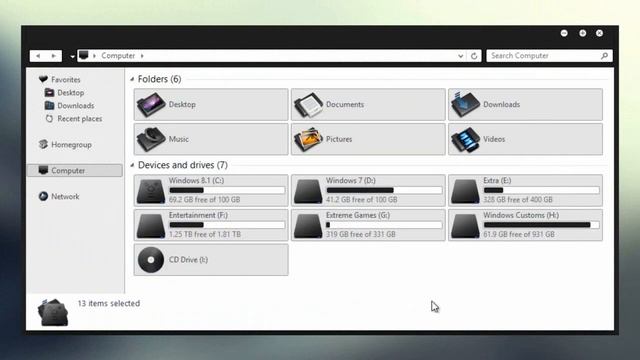Collapse the Devices and drives (7) group

point(132,165)
